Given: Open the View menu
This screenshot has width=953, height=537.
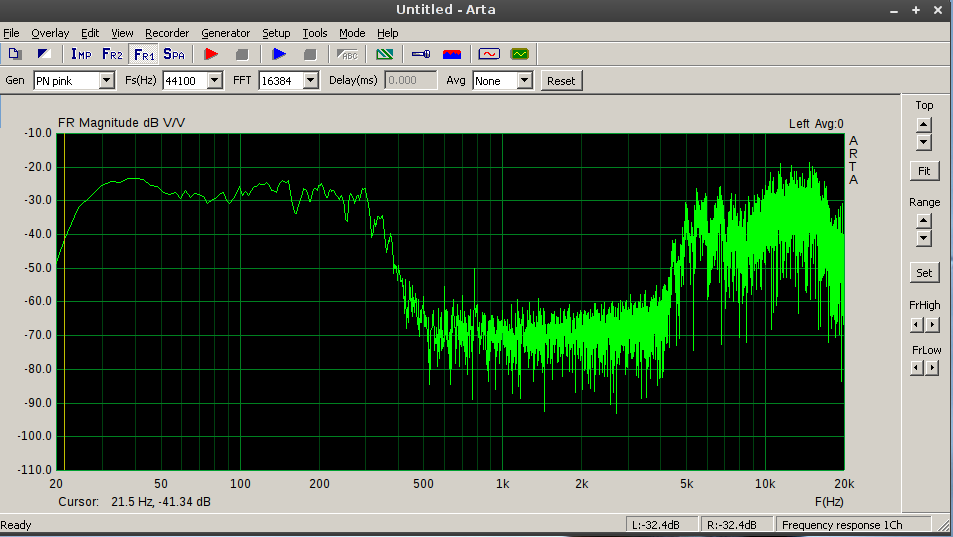Looking at the screenshot, I should click(x=122, y=33).
